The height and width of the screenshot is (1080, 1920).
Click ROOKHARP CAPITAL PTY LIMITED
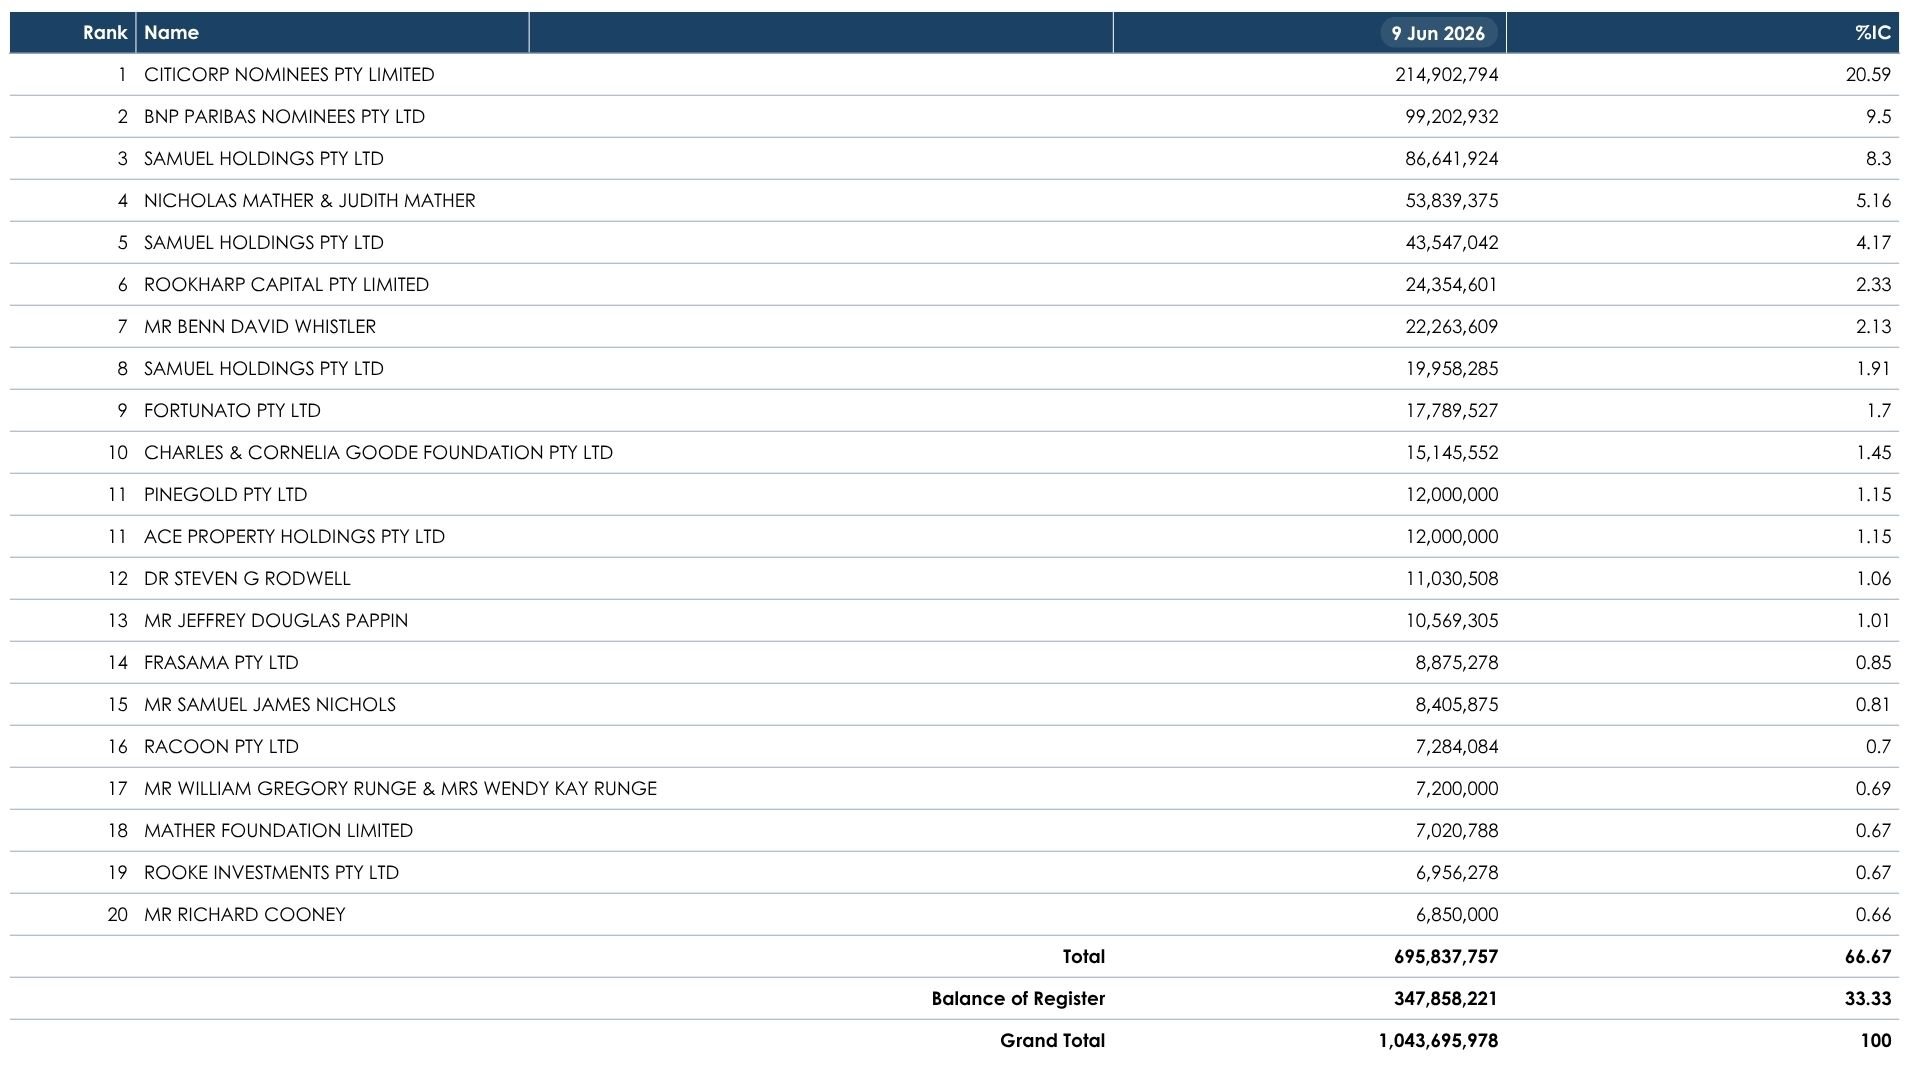[286, 284]
